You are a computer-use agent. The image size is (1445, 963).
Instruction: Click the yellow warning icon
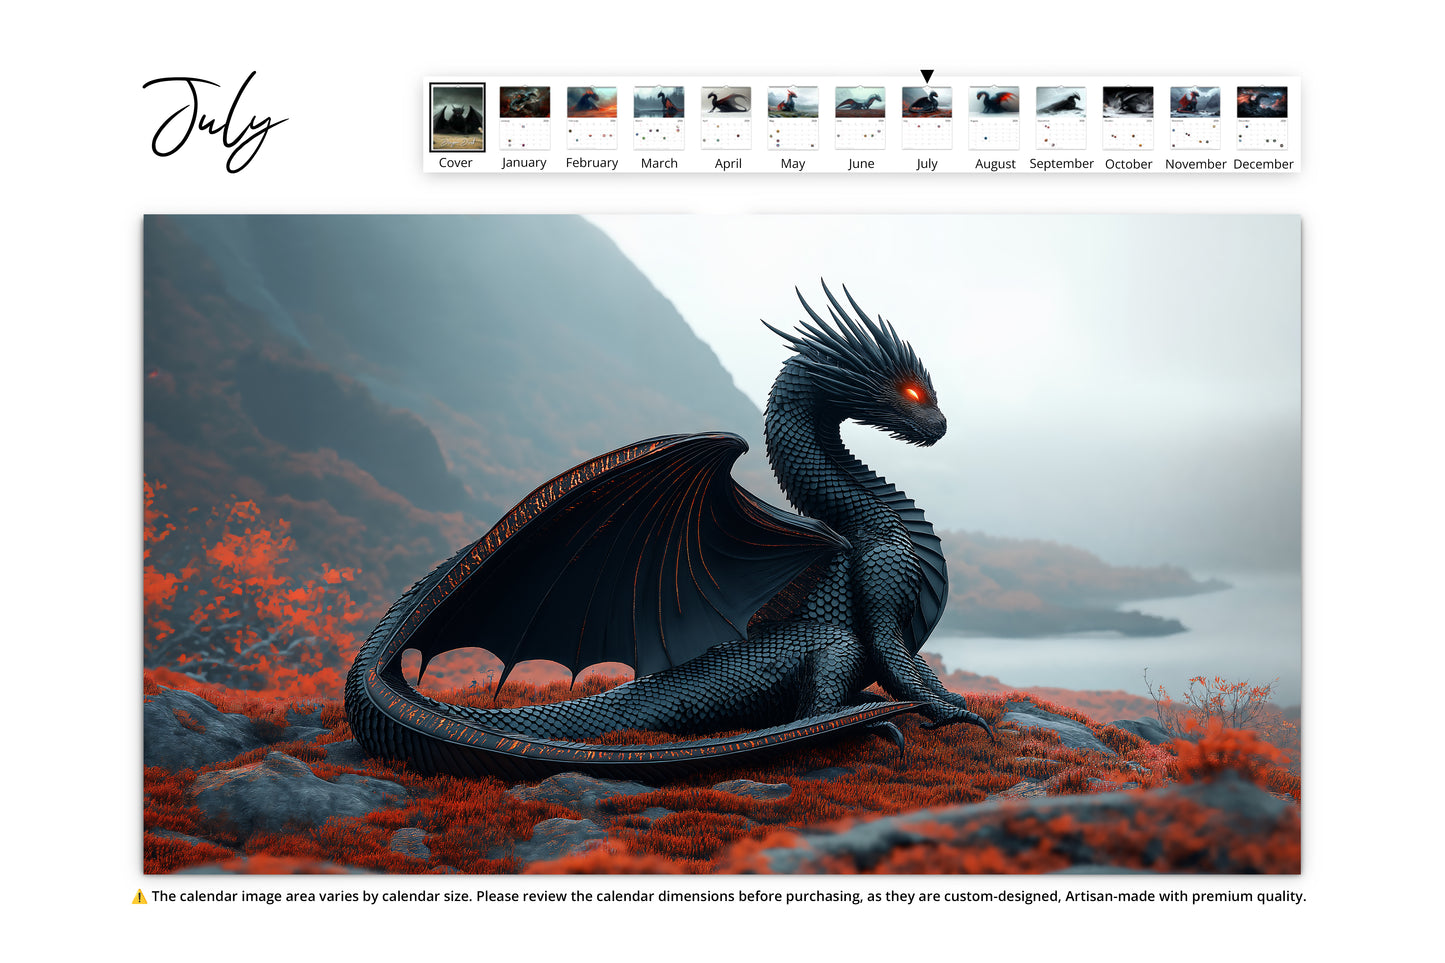coord(139,896)
